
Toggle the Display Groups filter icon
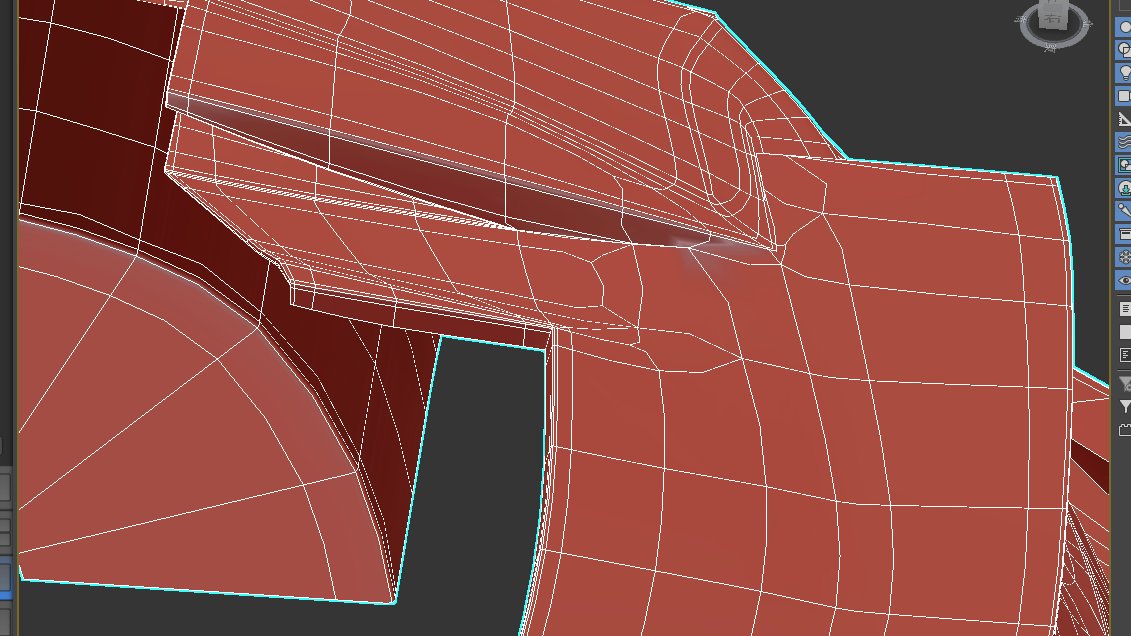click(x=1124, y=165)
